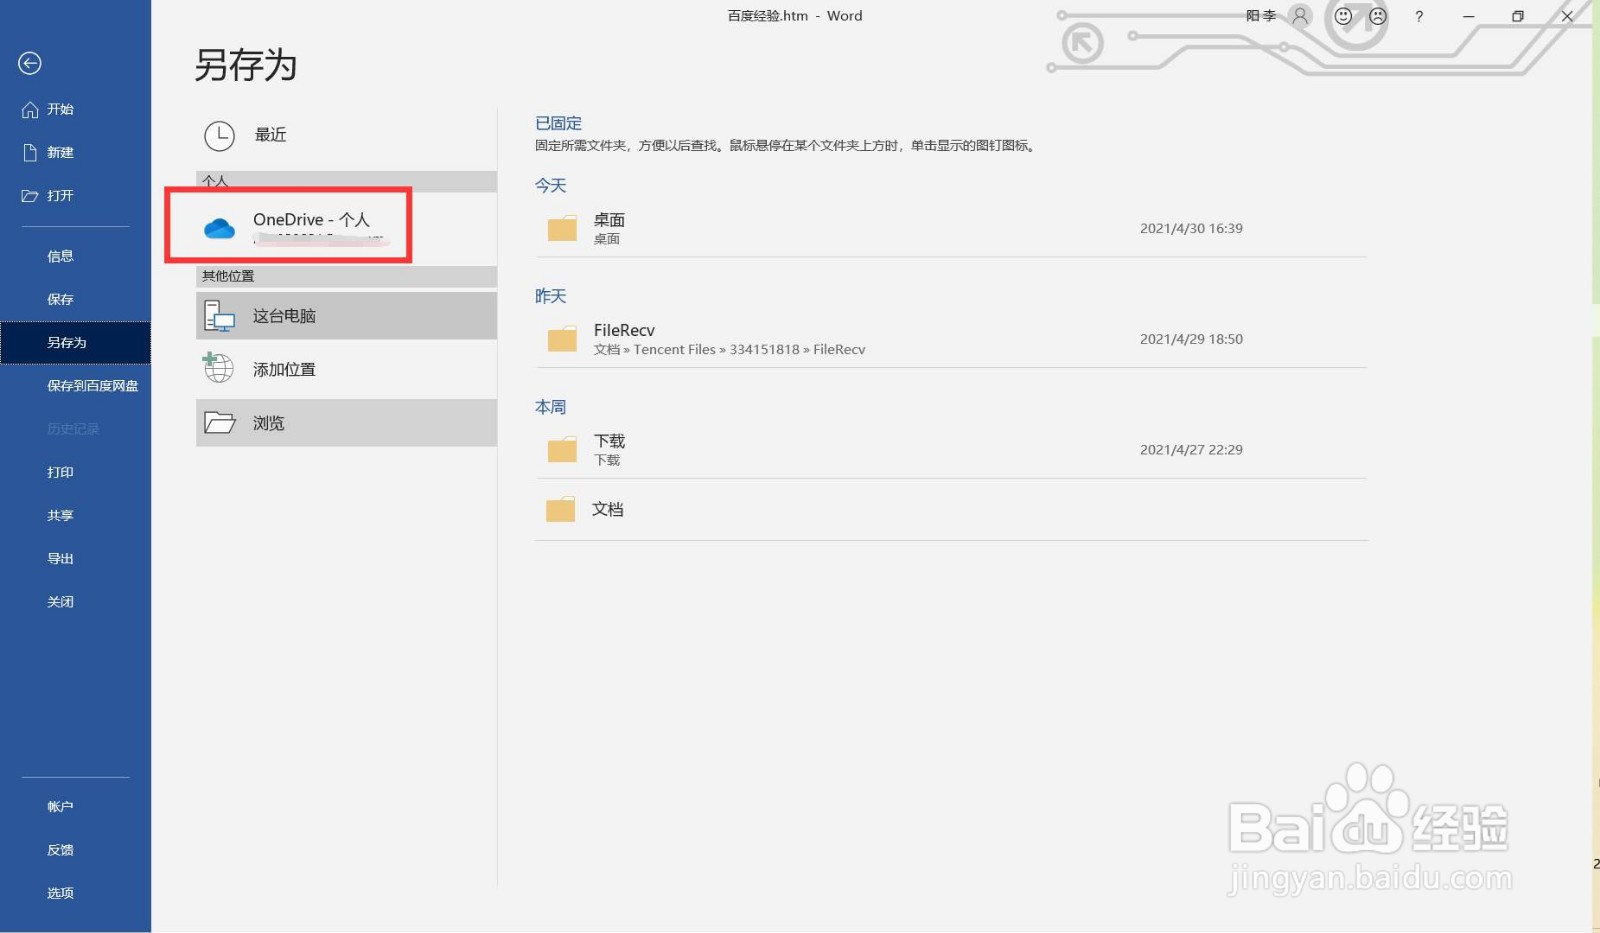Switch to the 导出 section
This screenshot has width=1600, height=933.
coord(60,557)
